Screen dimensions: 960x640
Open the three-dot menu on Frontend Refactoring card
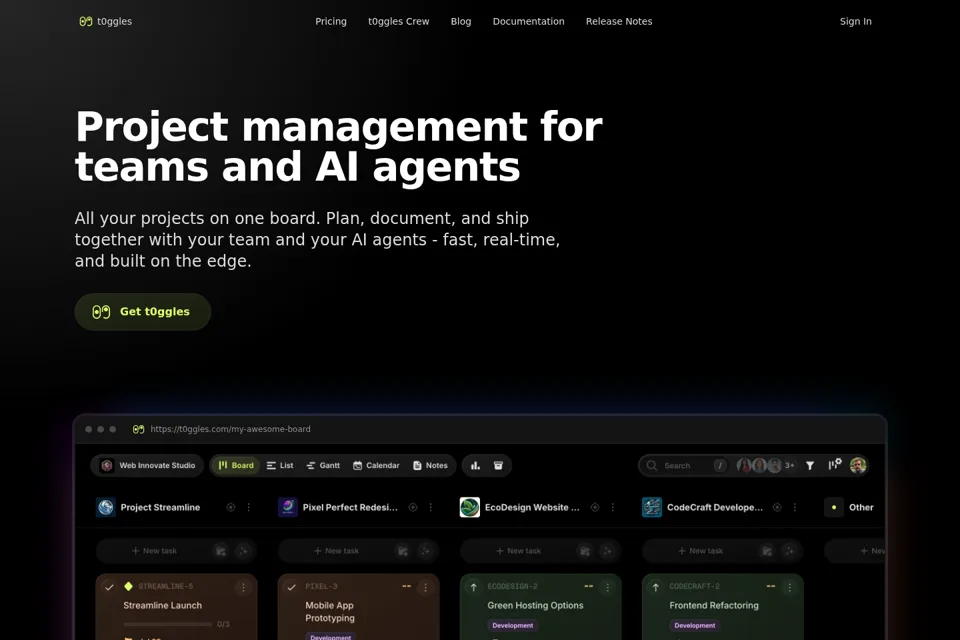point(789,587)
